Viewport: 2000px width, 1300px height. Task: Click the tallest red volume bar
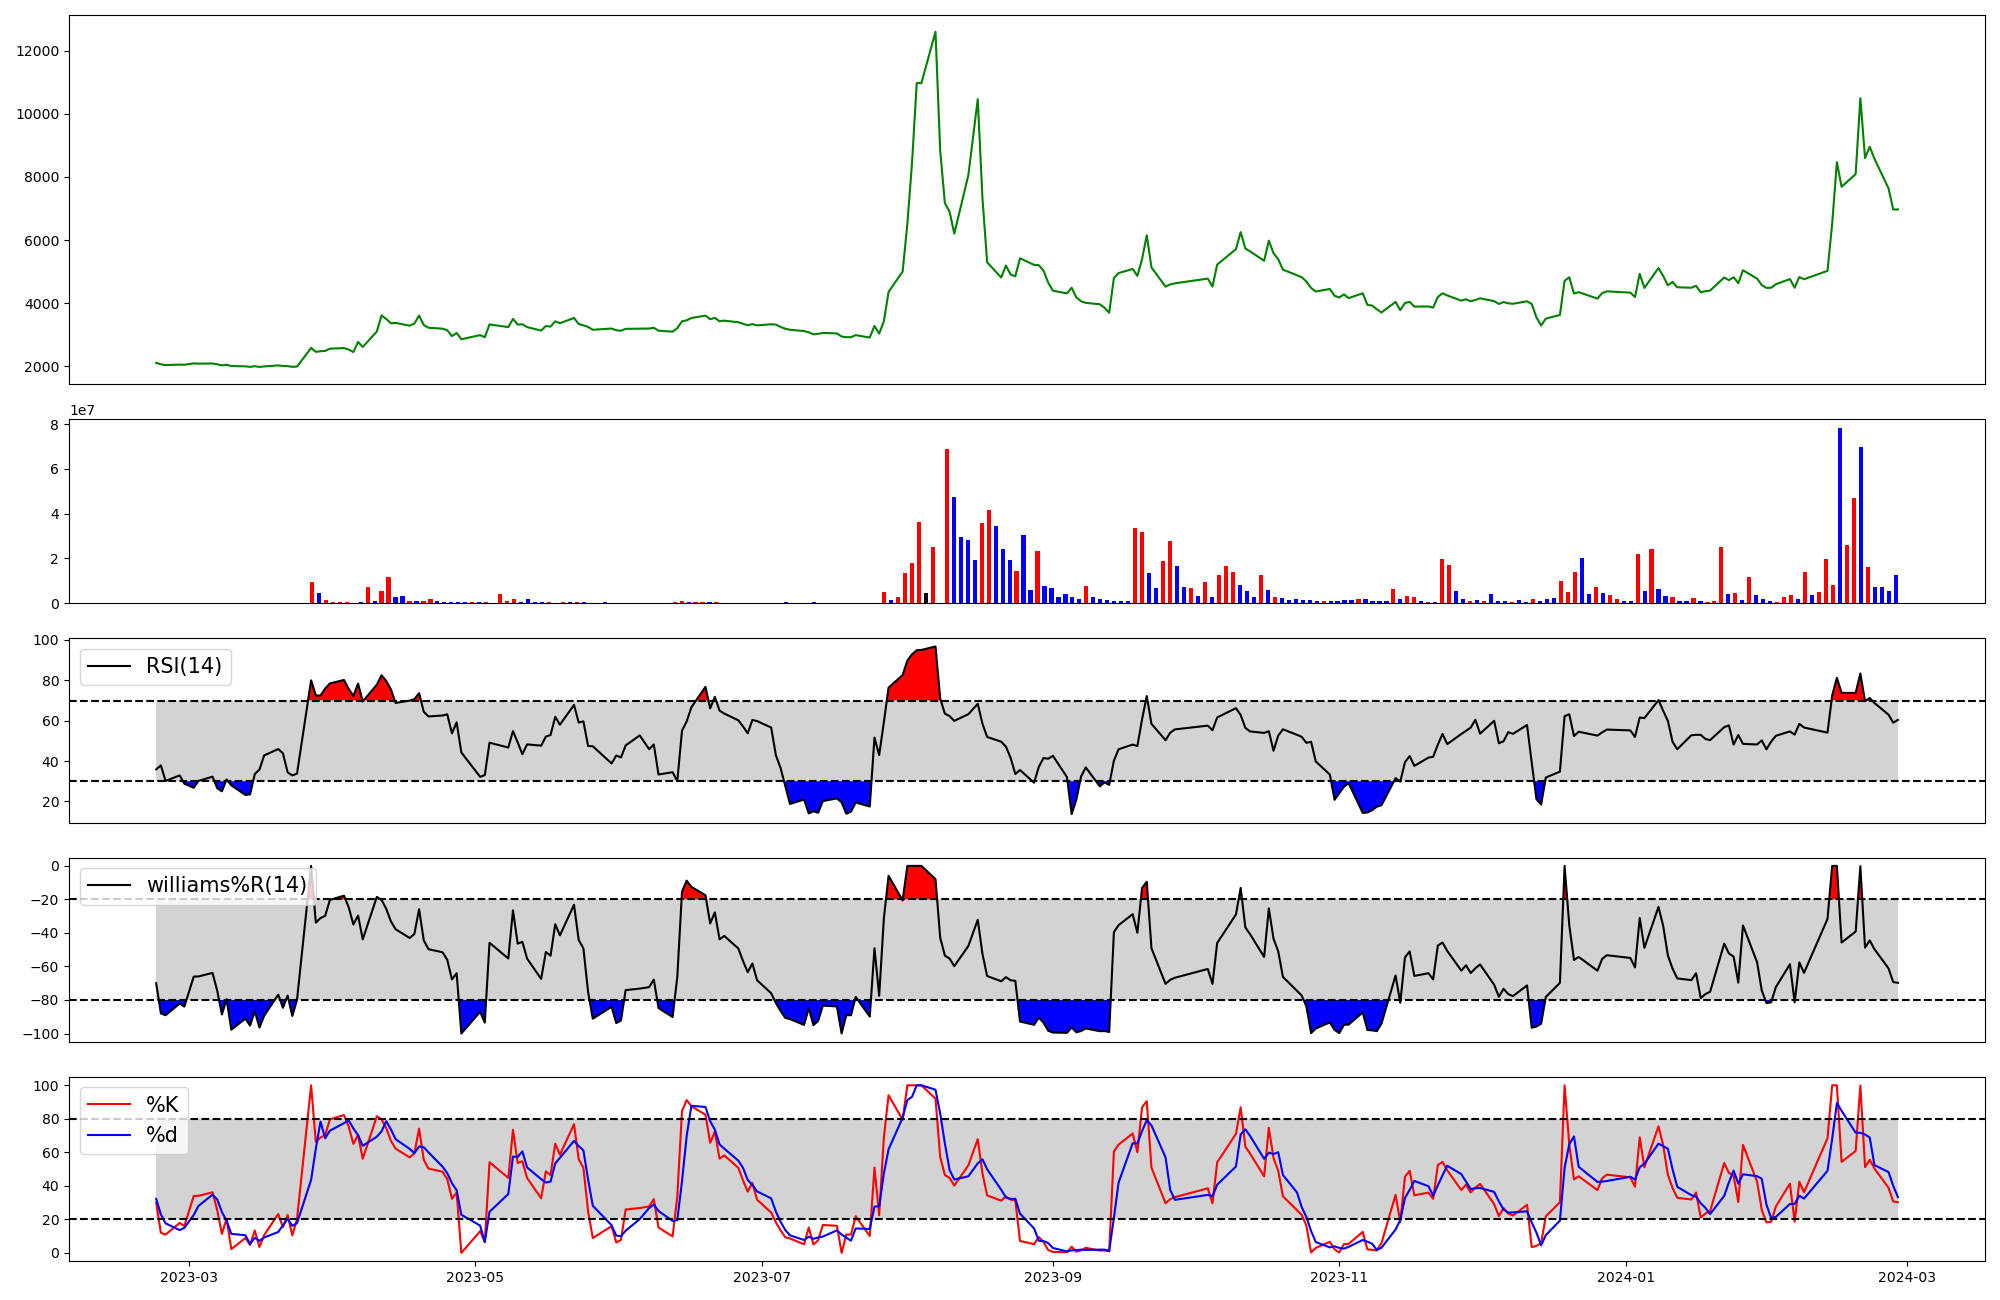click(x=946, y=525)
